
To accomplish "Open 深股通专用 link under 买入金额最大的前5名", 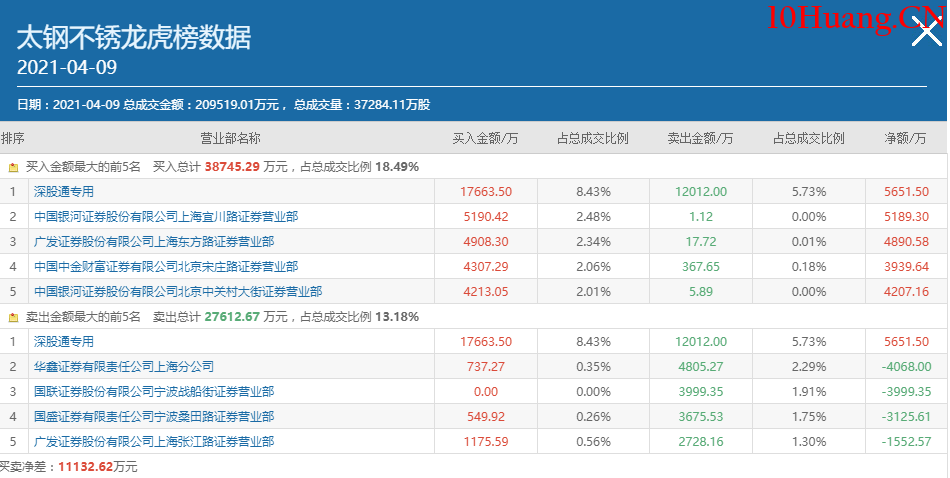I will 64,191.
